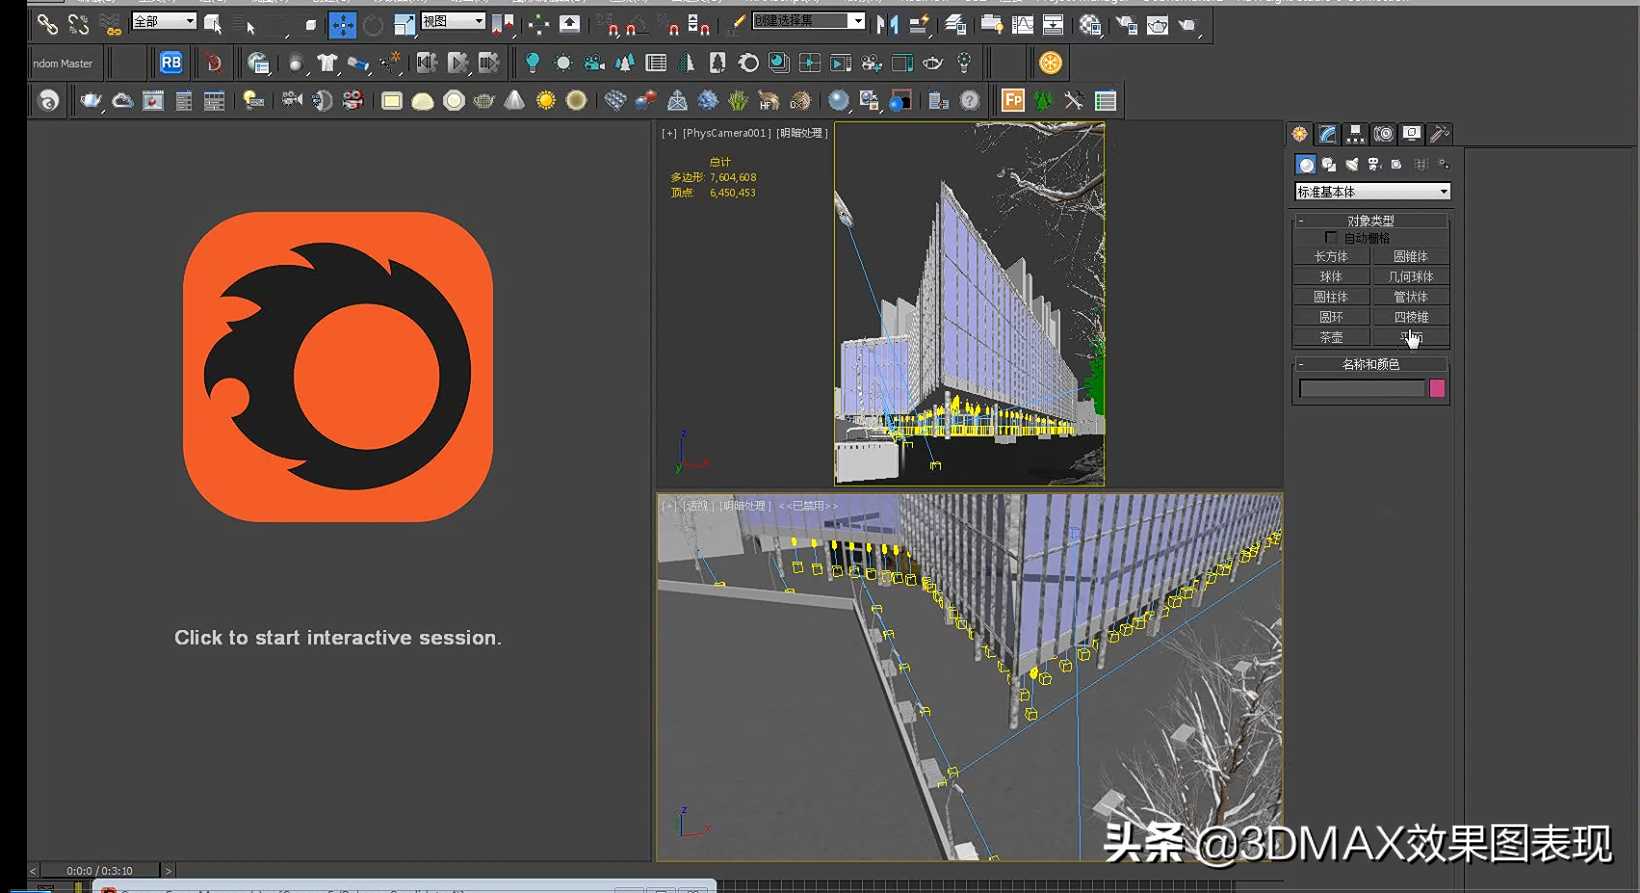Viewport: 1640px width, 893px height.
Task: Click the 明暗处理 shading label in camera viewport
Action: pyautogui.click(x=802, y=133)
